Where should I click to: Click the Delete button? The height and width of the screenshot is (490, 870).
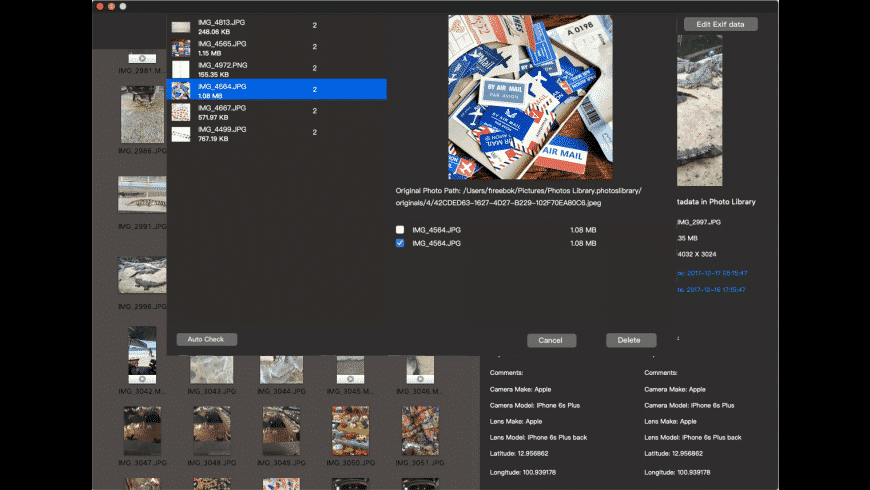631,340
